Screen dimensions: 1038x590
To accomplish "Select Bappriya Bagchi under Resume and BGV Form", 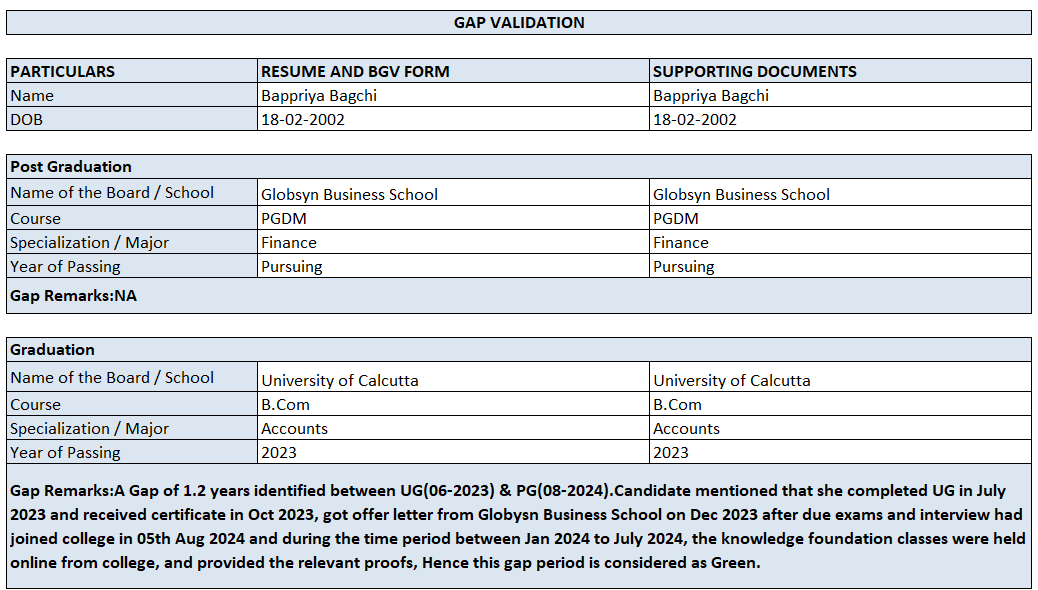I will tap(319, 96).
